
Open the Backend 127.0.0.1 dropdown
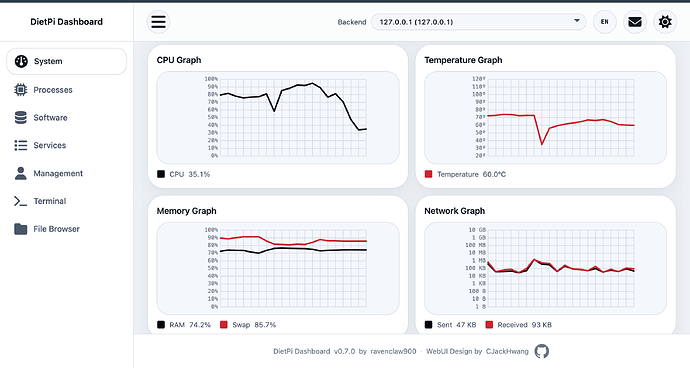[478, 22]
